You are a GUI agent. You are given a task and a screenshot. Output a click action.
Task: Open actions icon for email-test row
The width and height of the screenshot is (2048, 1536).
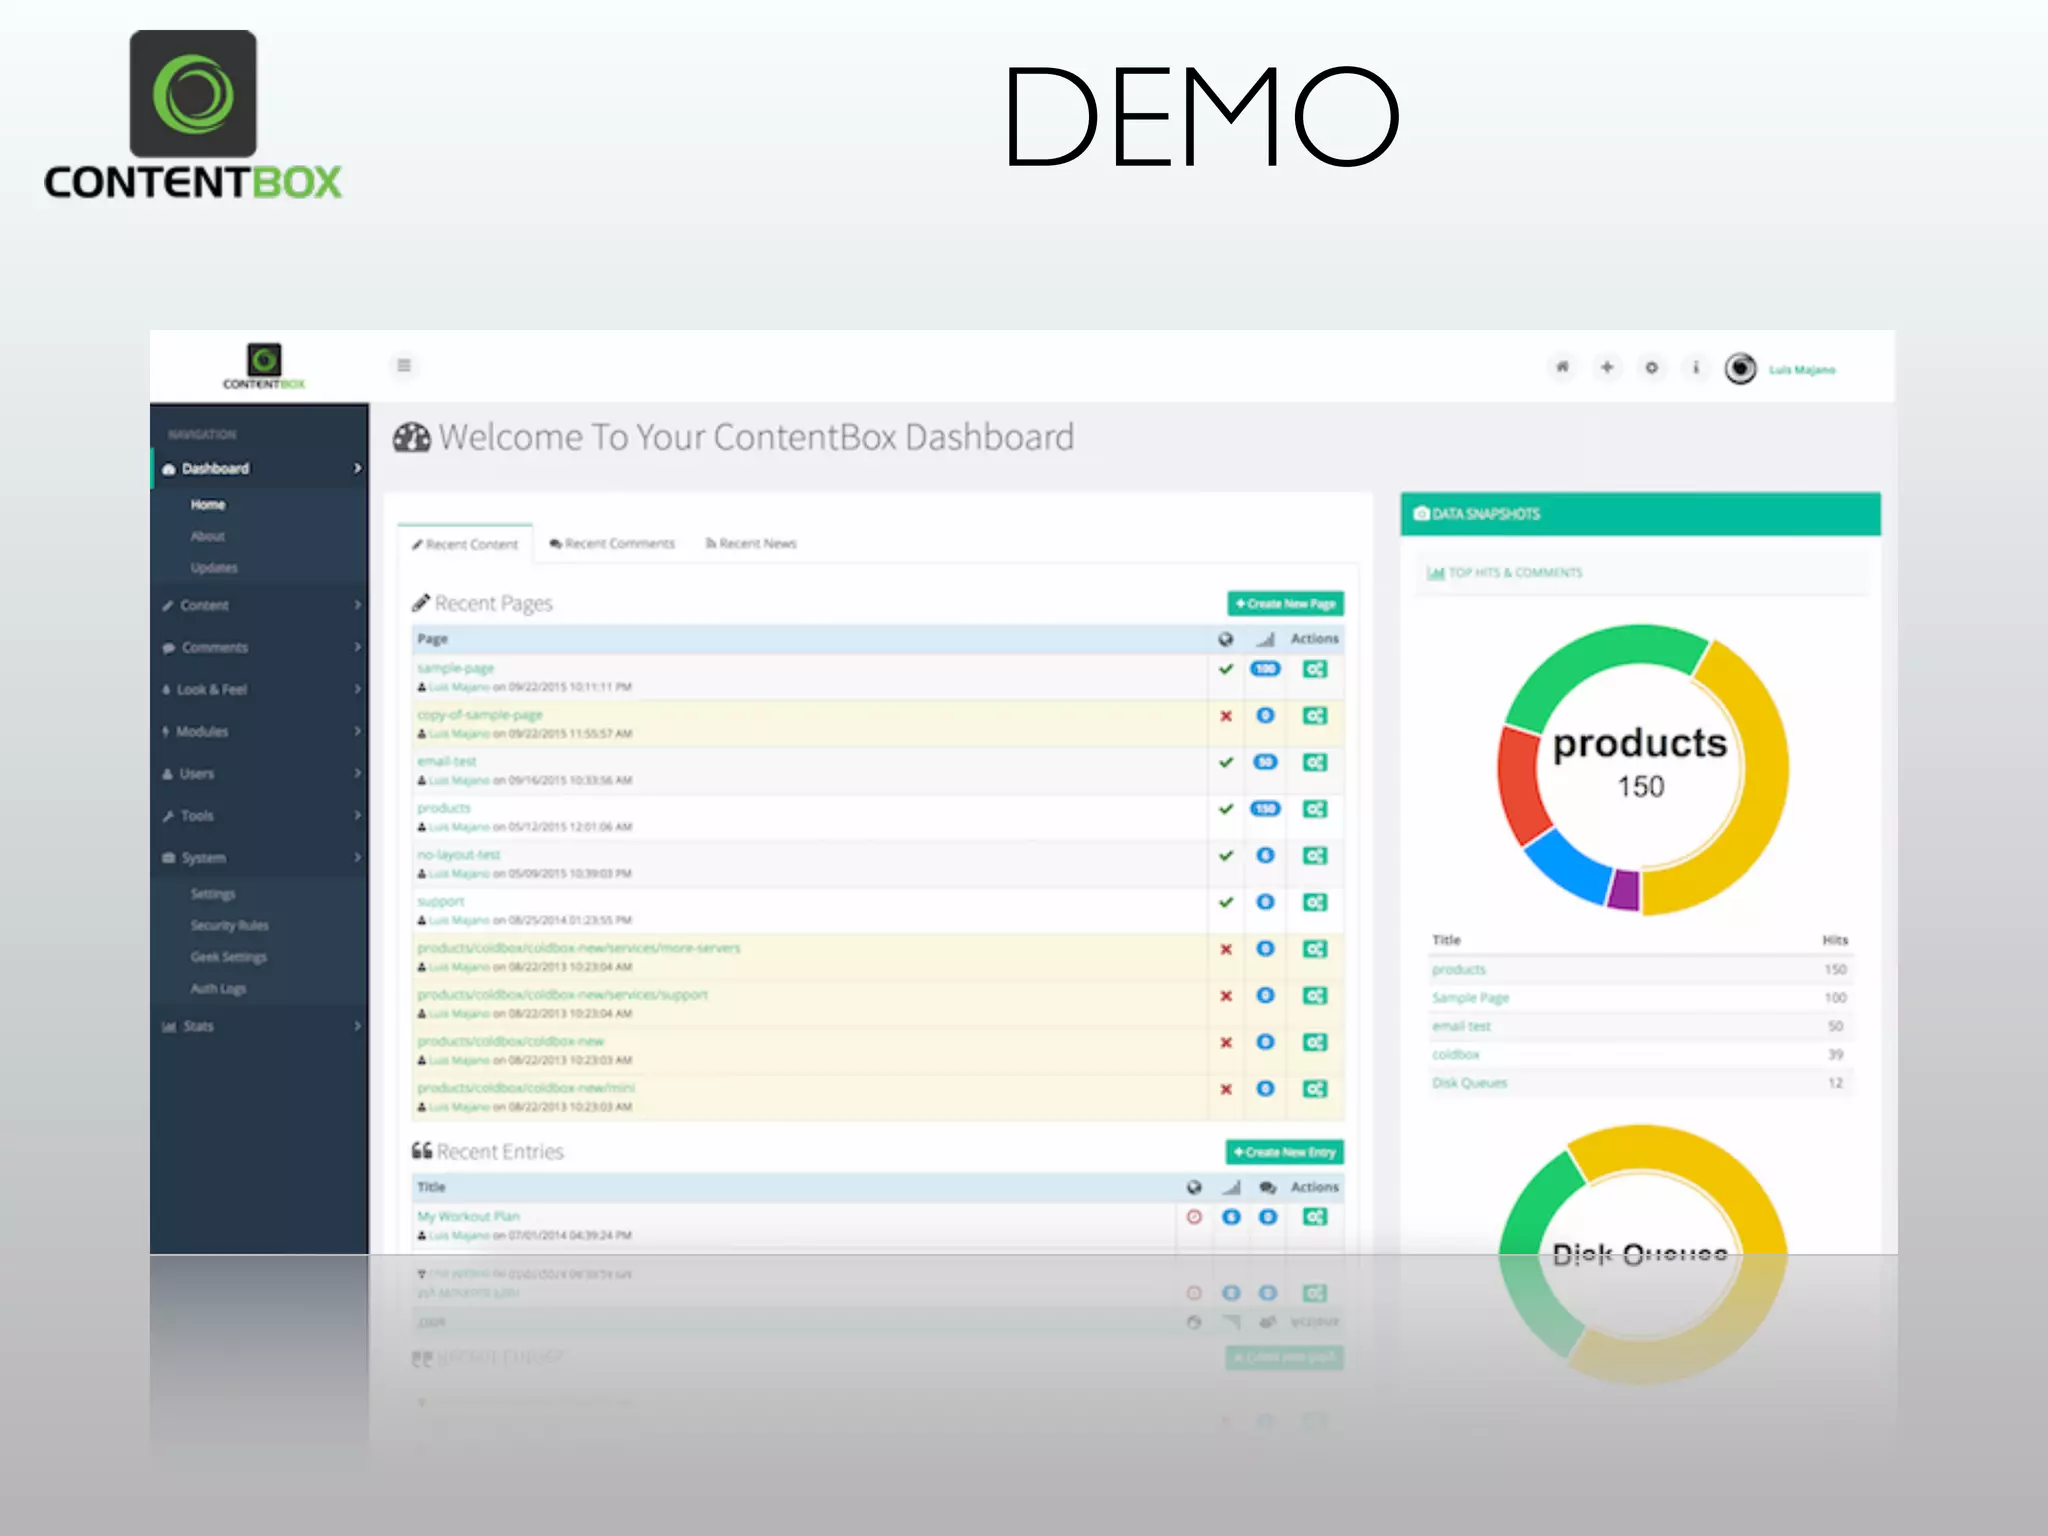click(1315, 763)
